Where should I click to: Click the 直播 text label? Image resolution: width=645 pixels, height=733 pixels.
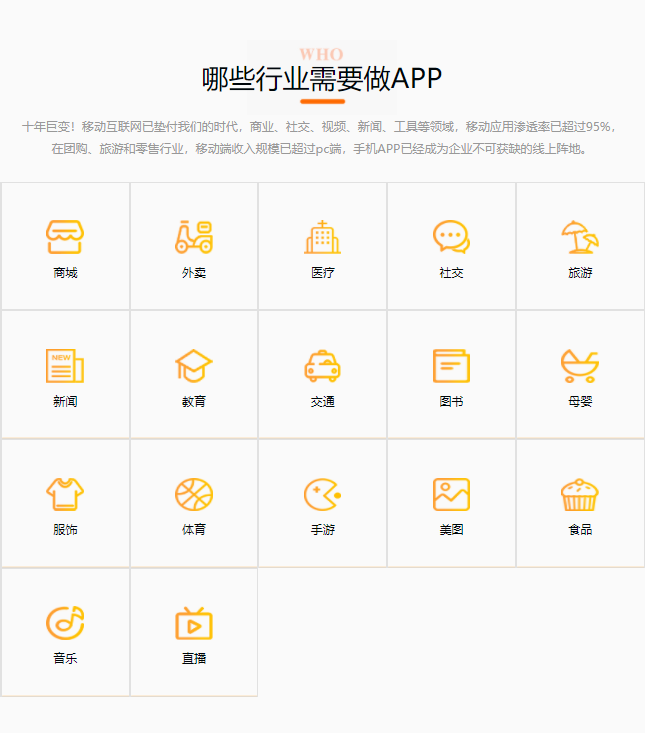coord(194,659)
